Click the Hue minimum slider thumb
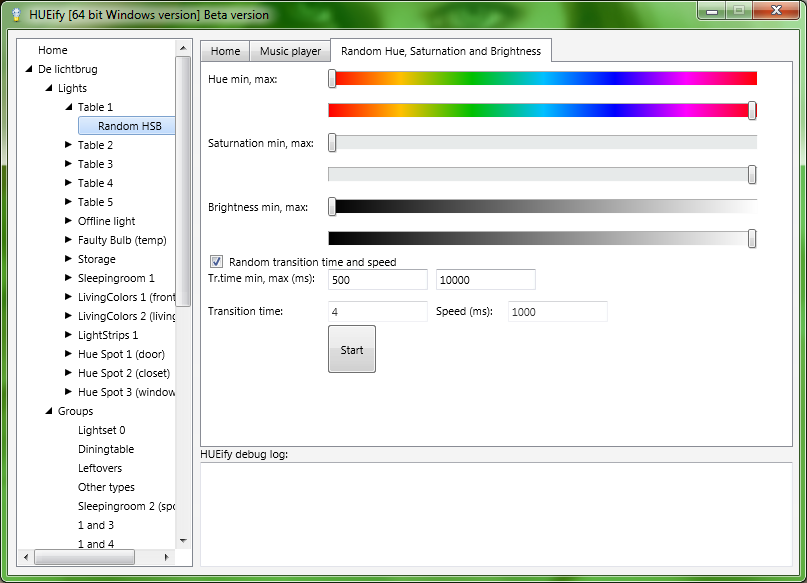Image resolution: width=807 pixels, height=583 pixels. coord(332,79)
